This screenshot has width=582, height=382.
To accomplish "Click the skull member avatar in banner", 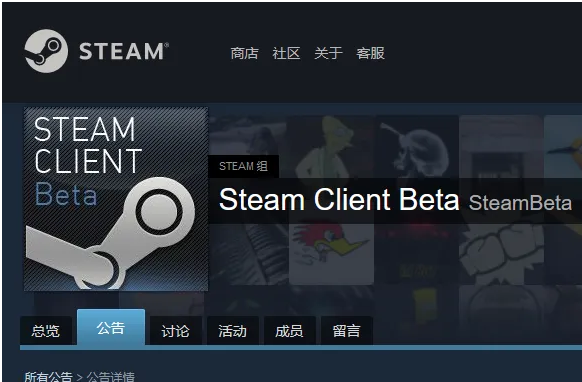I will pos(416,148).
